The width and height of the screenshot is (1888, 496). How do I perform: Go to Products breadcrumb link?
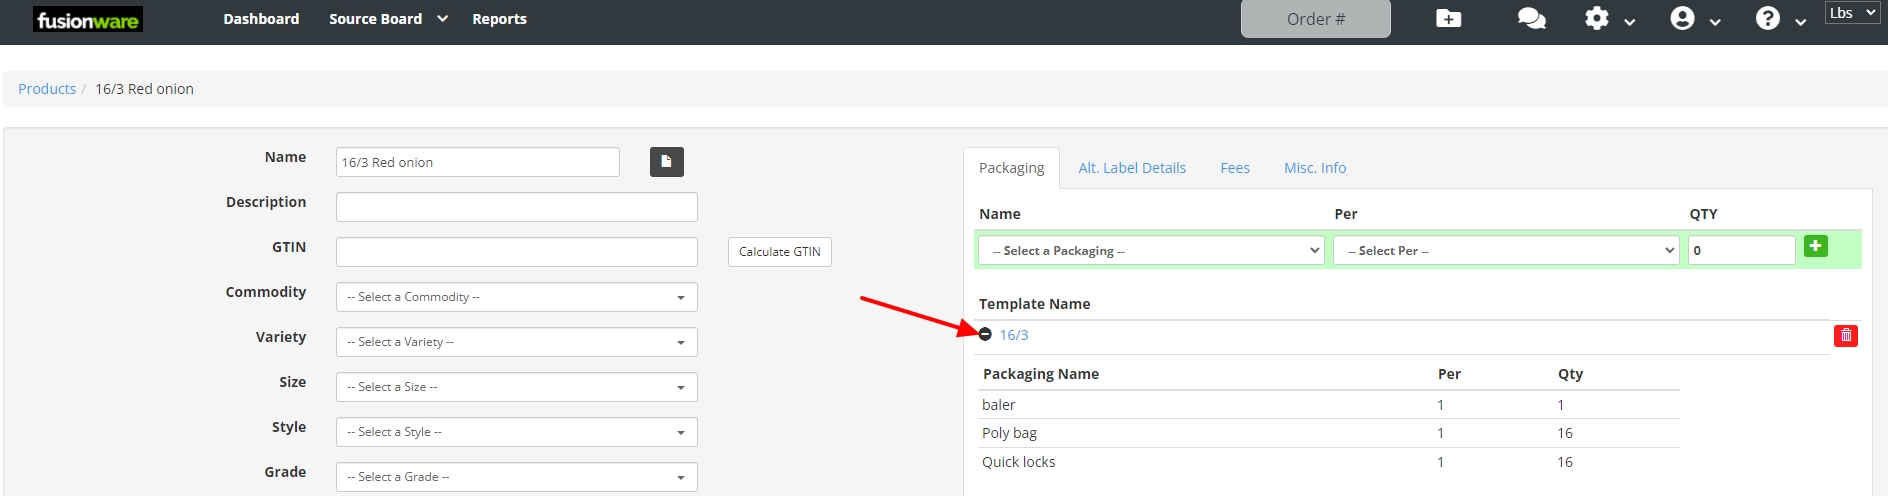click(x=47, y=89)
